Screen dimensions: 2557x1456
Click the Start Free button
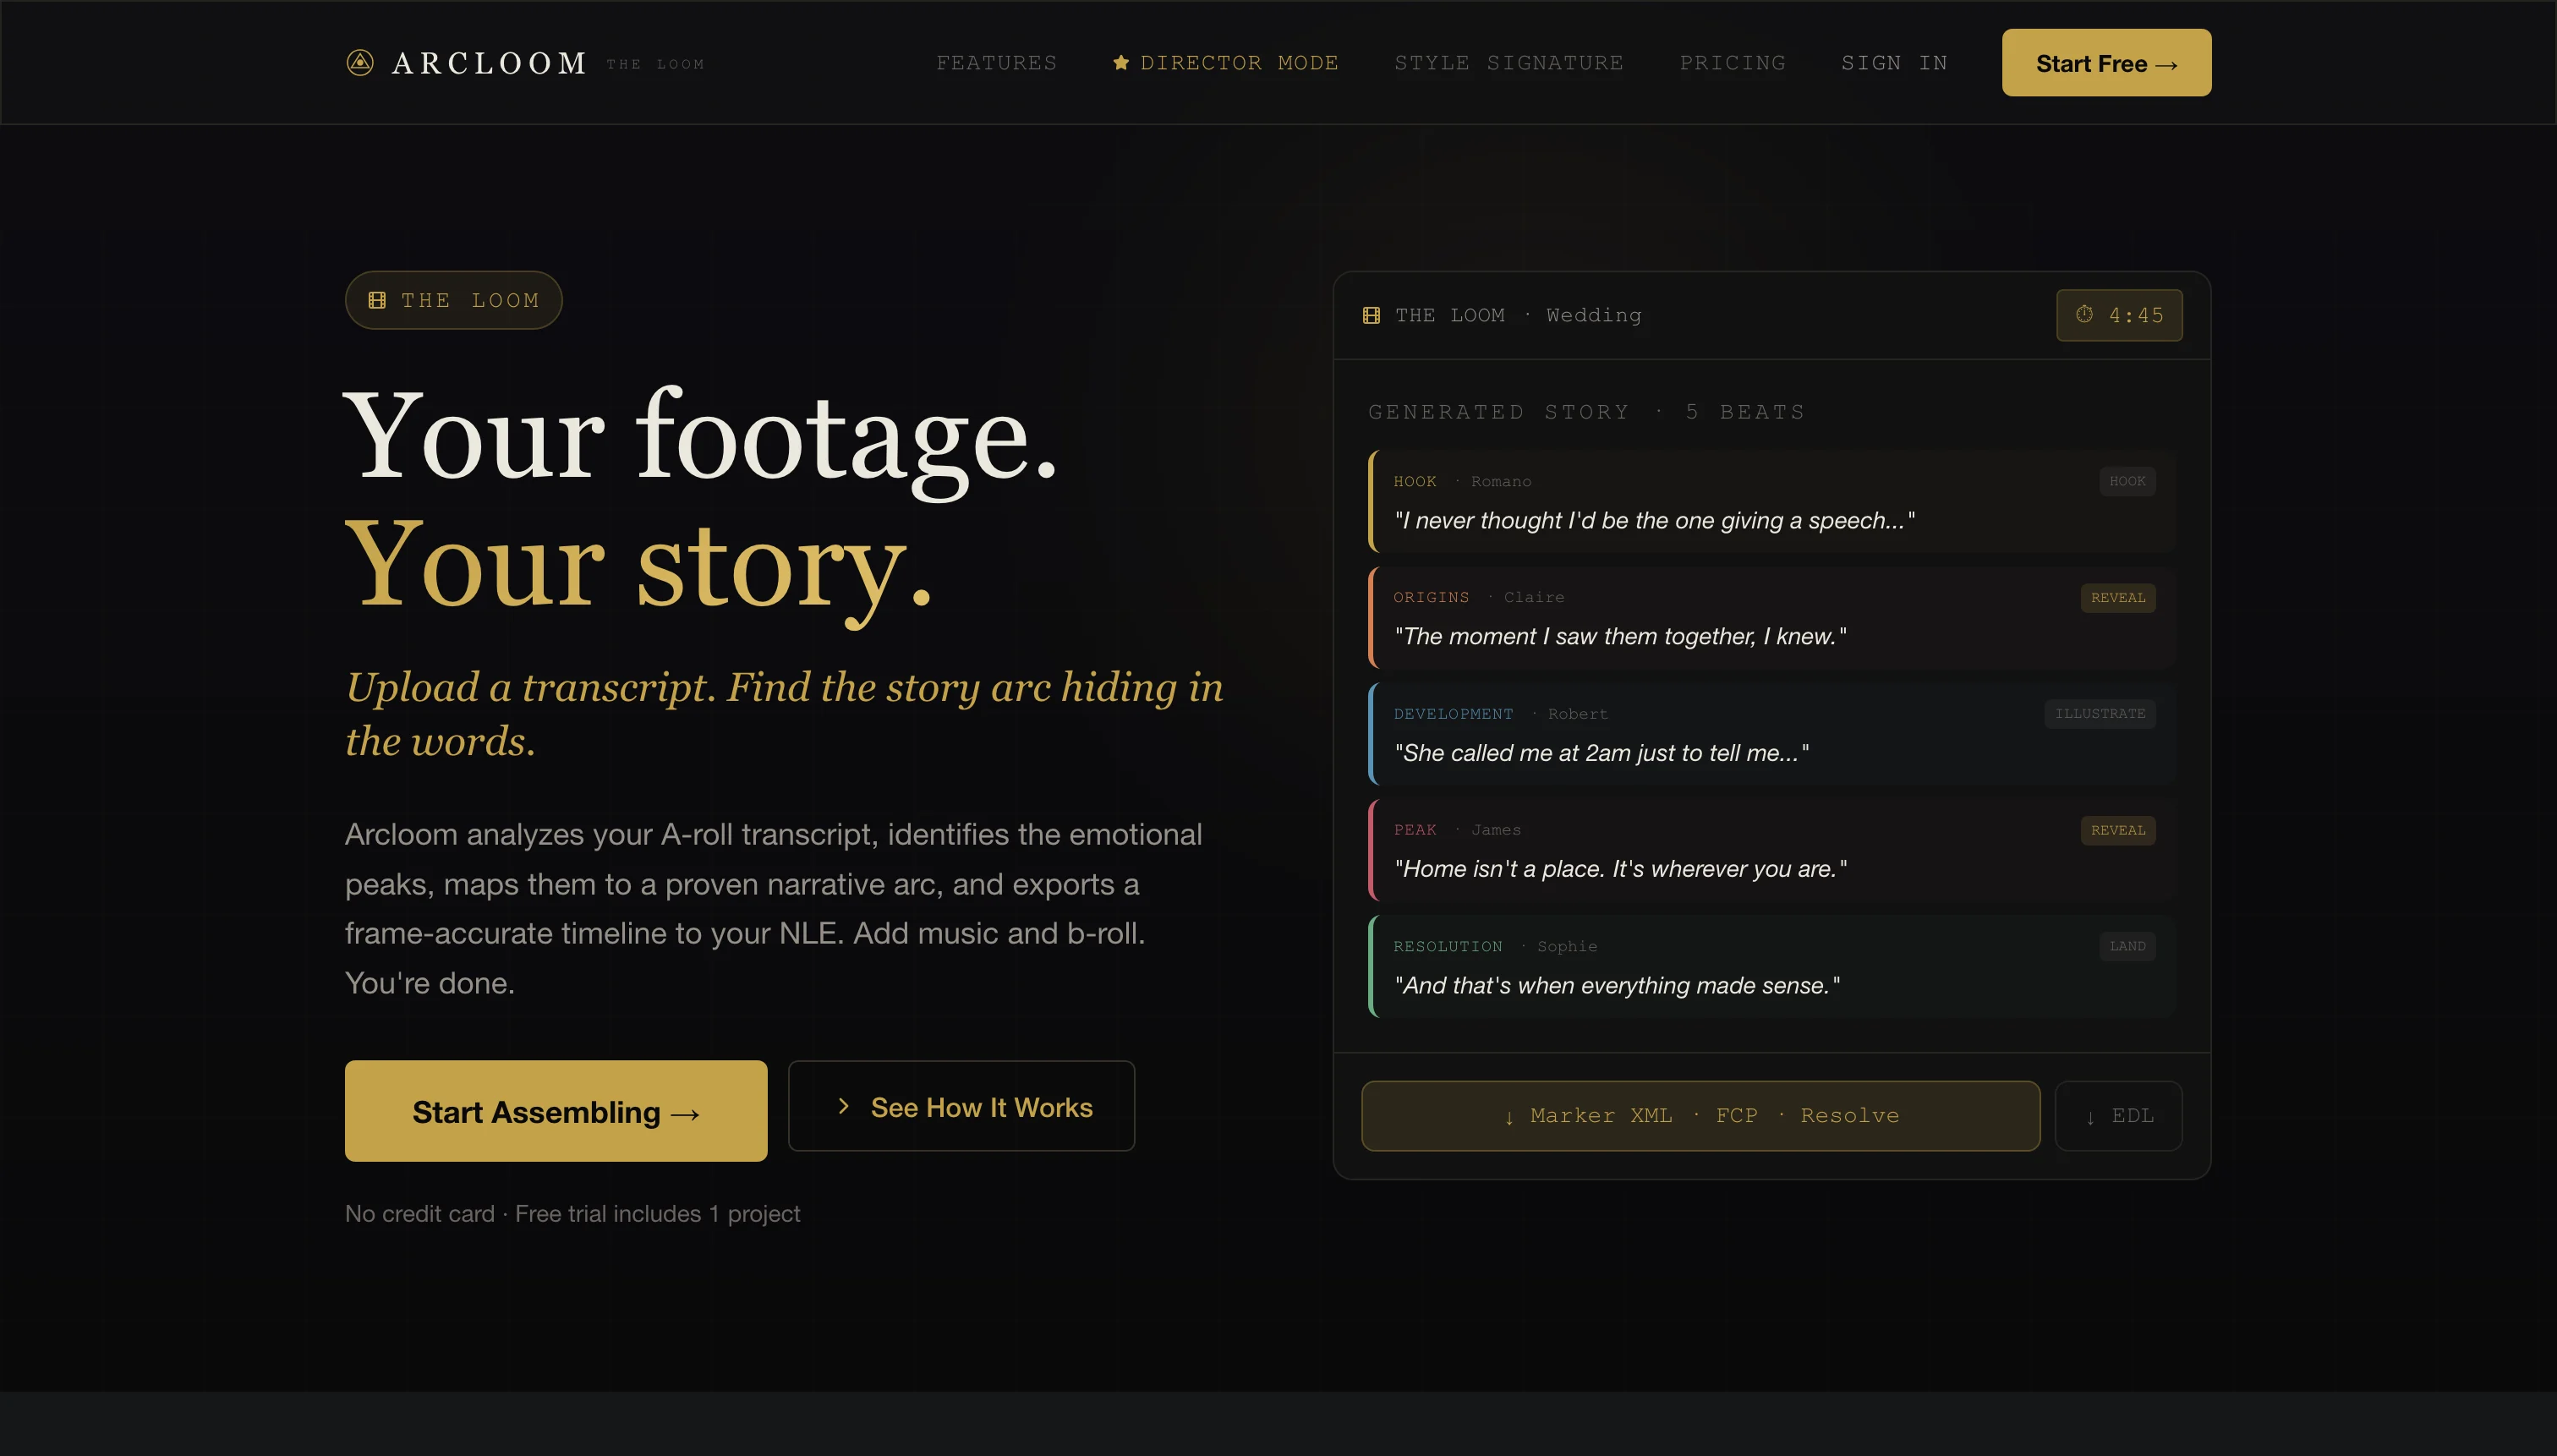coord(2106,63)
